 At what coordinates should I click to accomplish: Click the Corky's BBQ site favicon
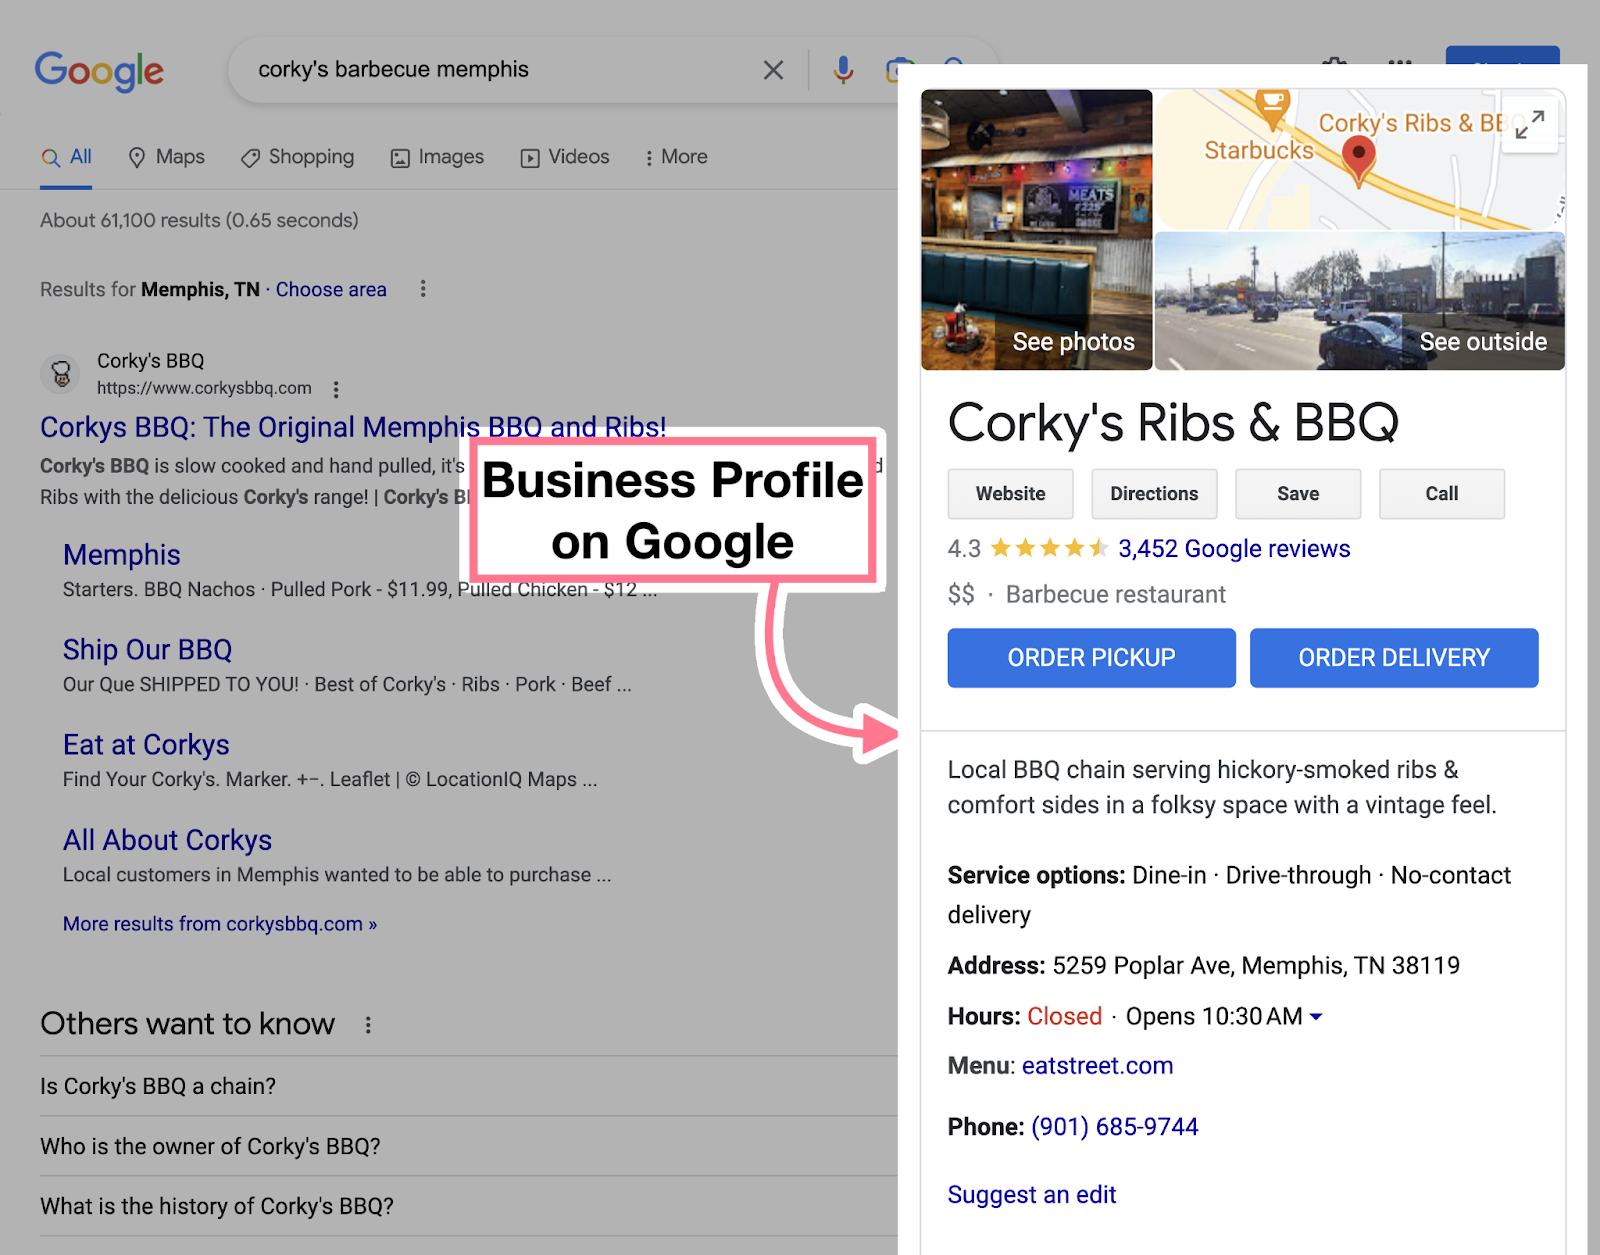click(x=61, y=374)
